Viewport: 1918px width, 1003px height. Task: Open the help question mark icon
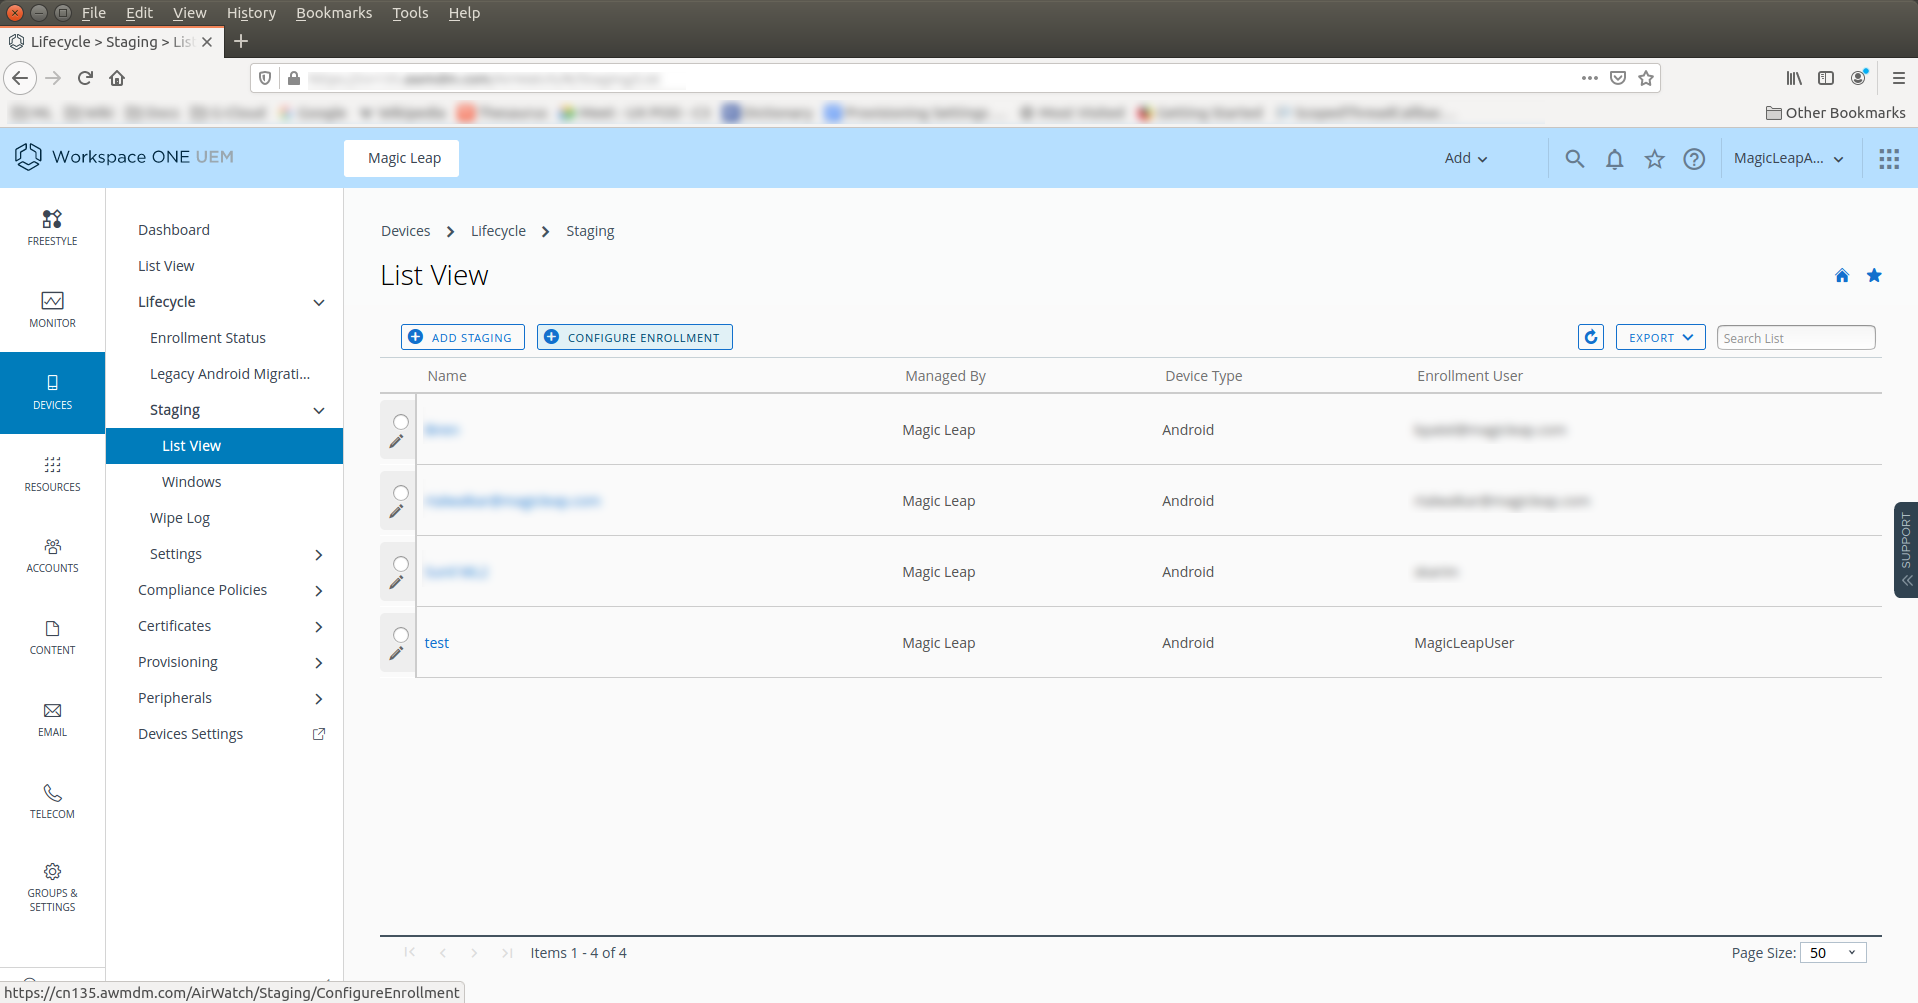(1694, 158)
